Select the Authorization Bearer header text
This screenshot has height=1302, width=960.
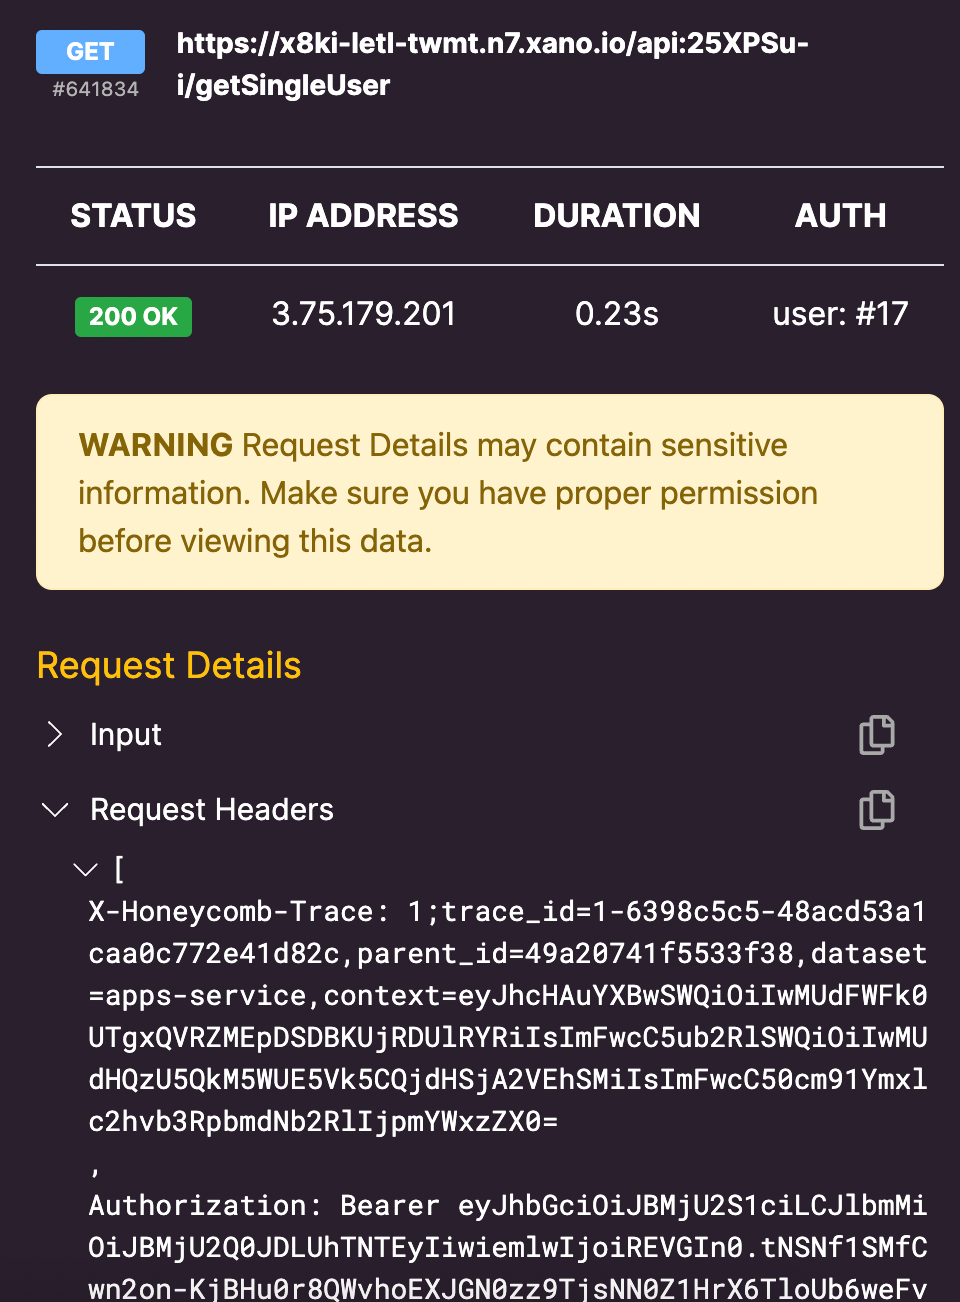508,1247
